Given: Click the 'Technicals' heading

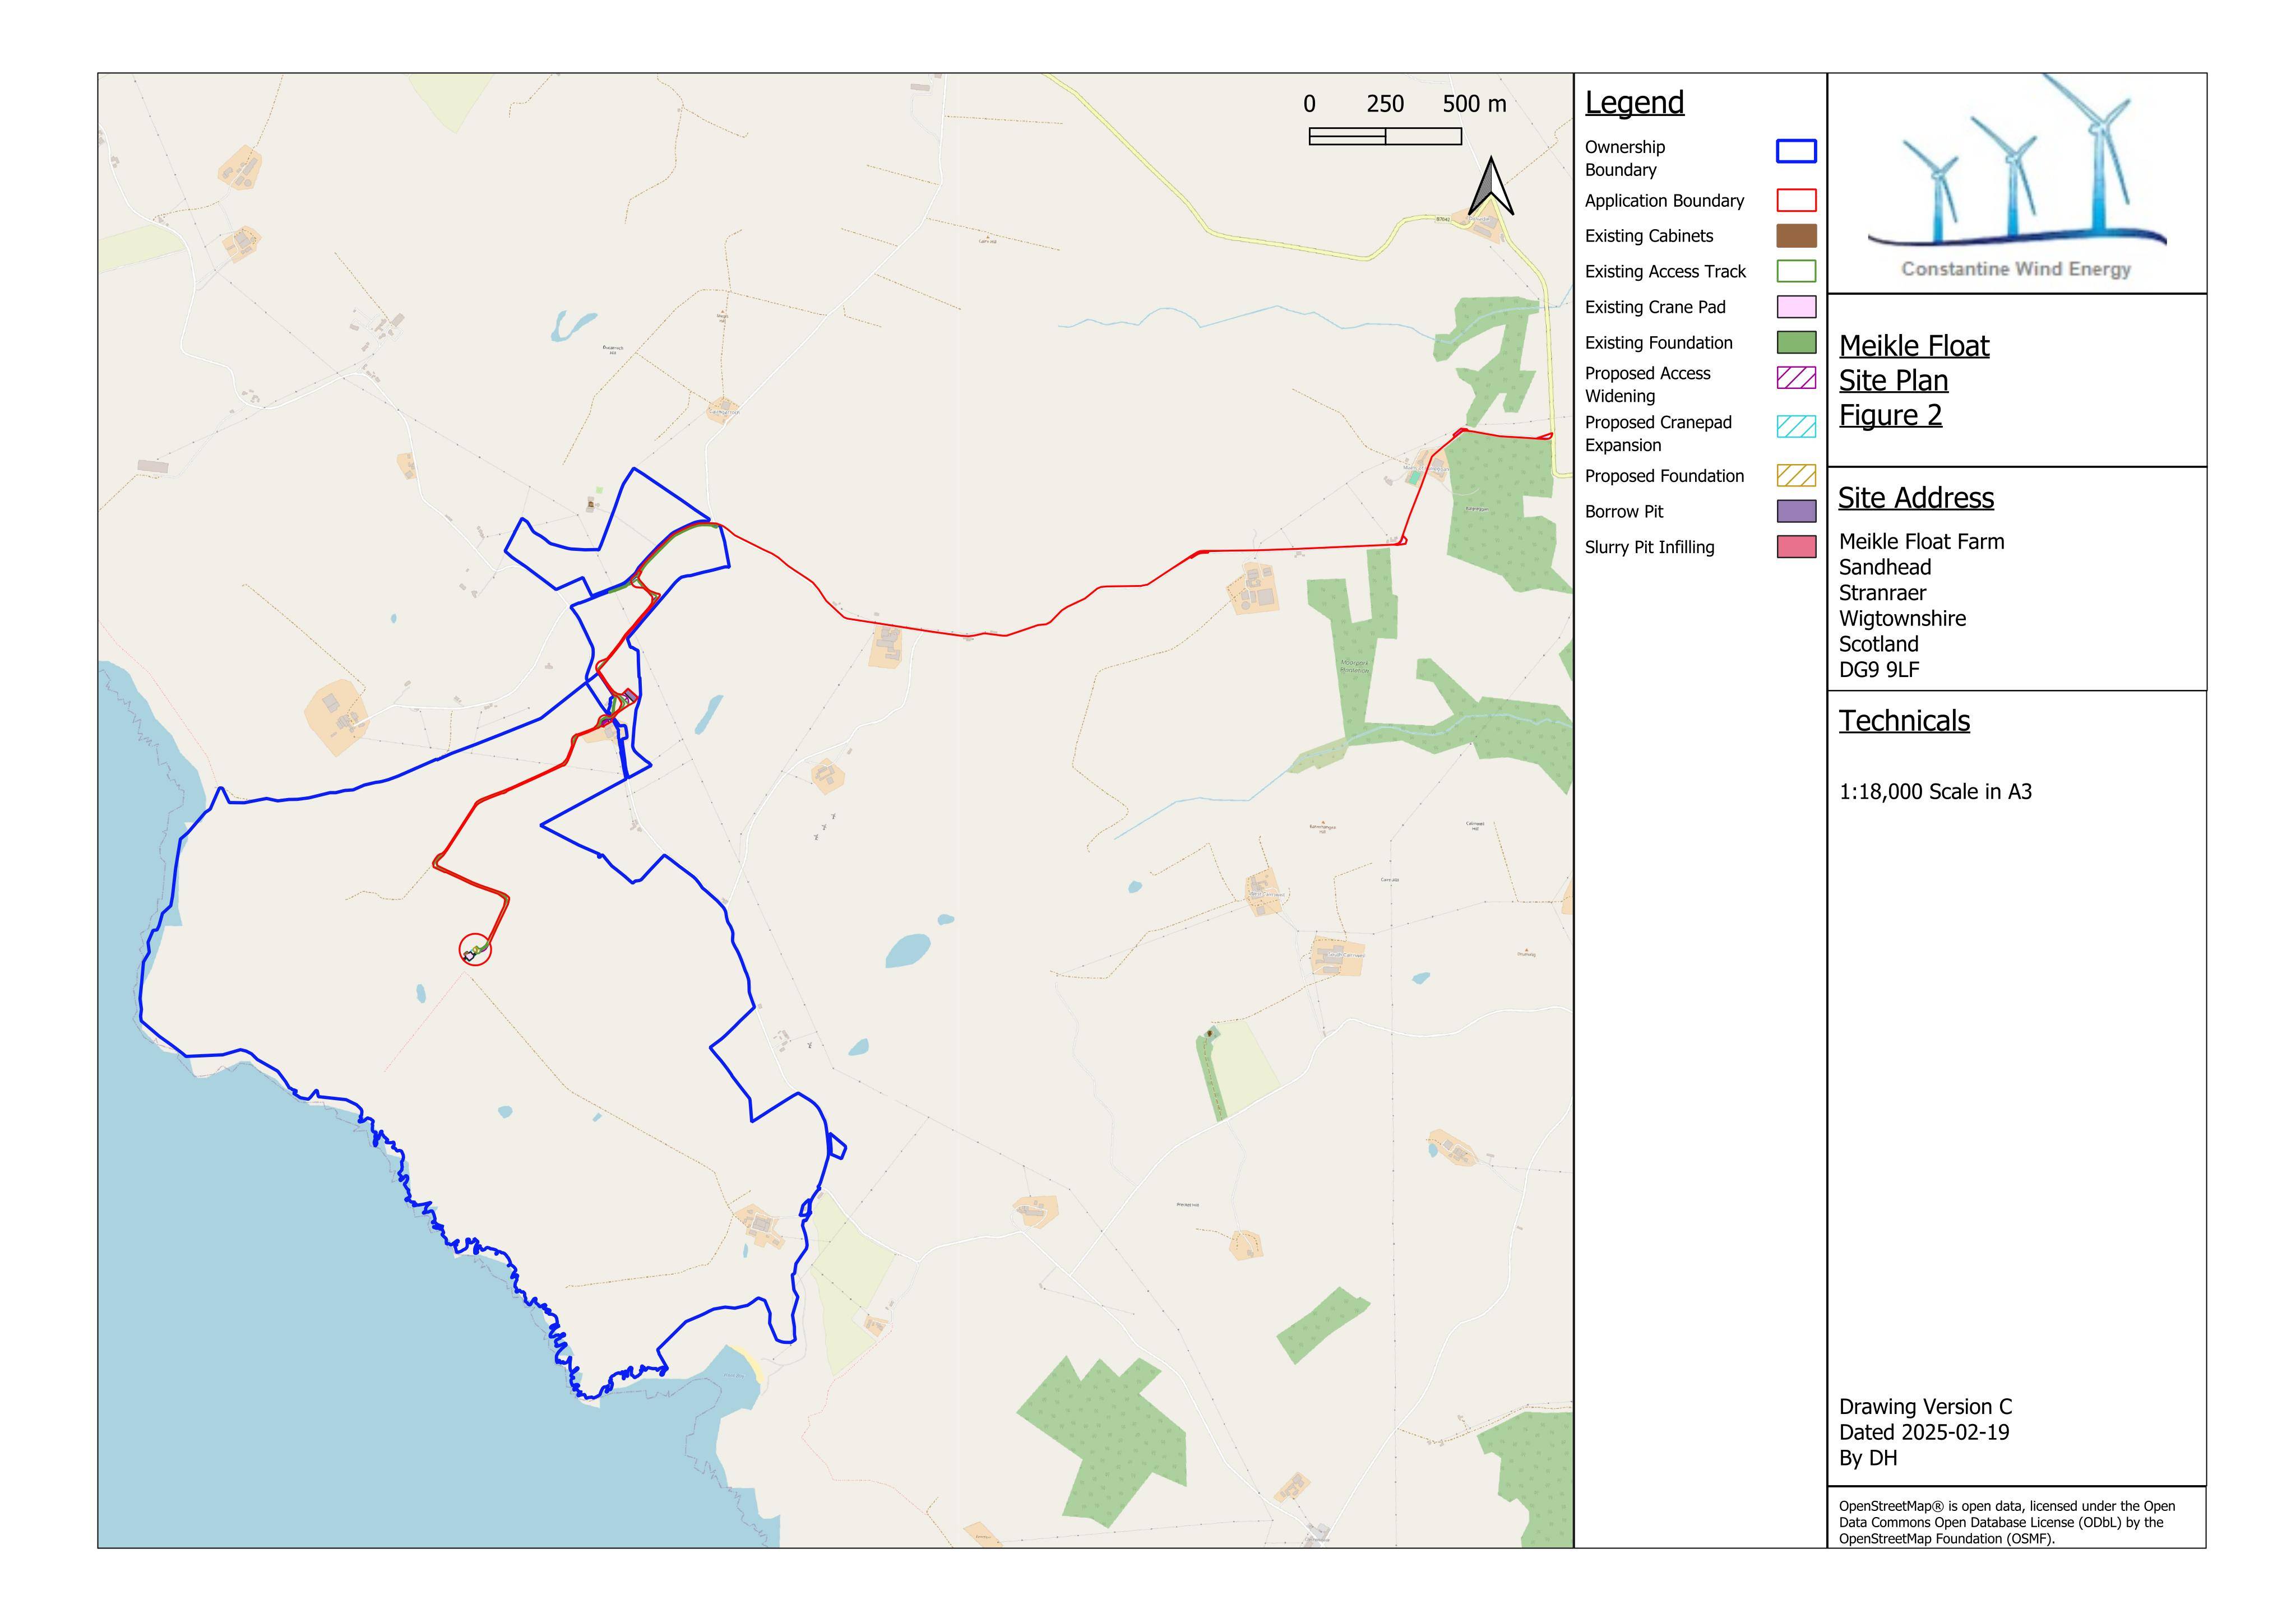Looking at the screenshot, I should click(x=1904, y=721).
